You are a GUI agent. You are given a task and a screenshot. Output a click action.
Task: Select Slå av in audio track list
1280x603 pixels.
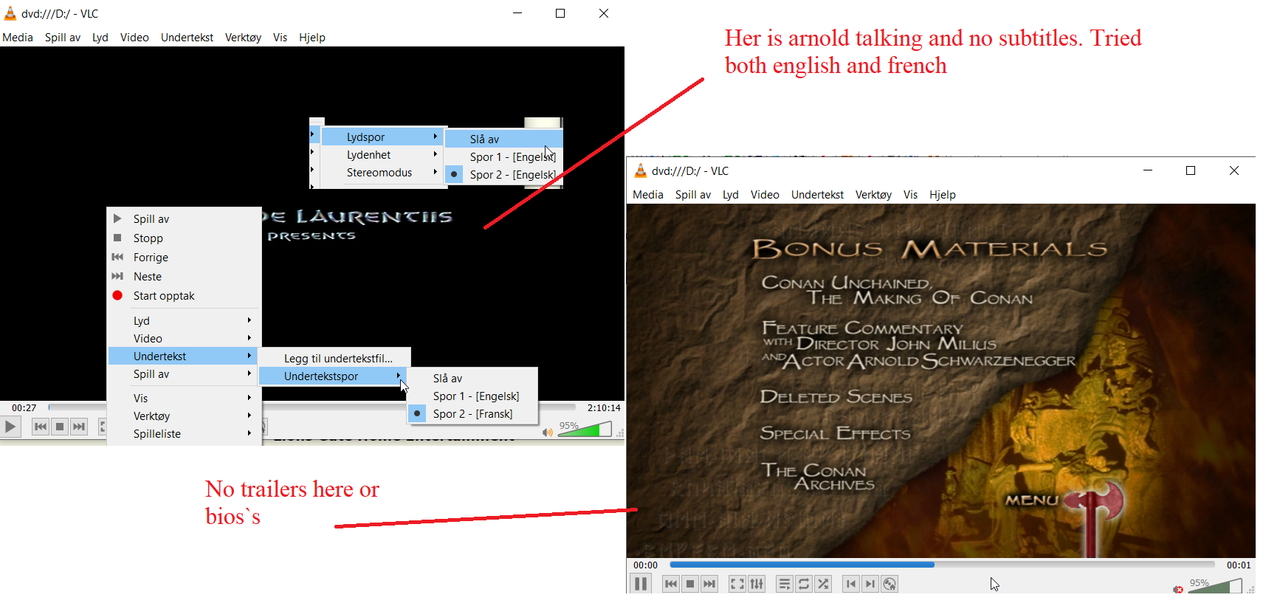coord(503,139)
